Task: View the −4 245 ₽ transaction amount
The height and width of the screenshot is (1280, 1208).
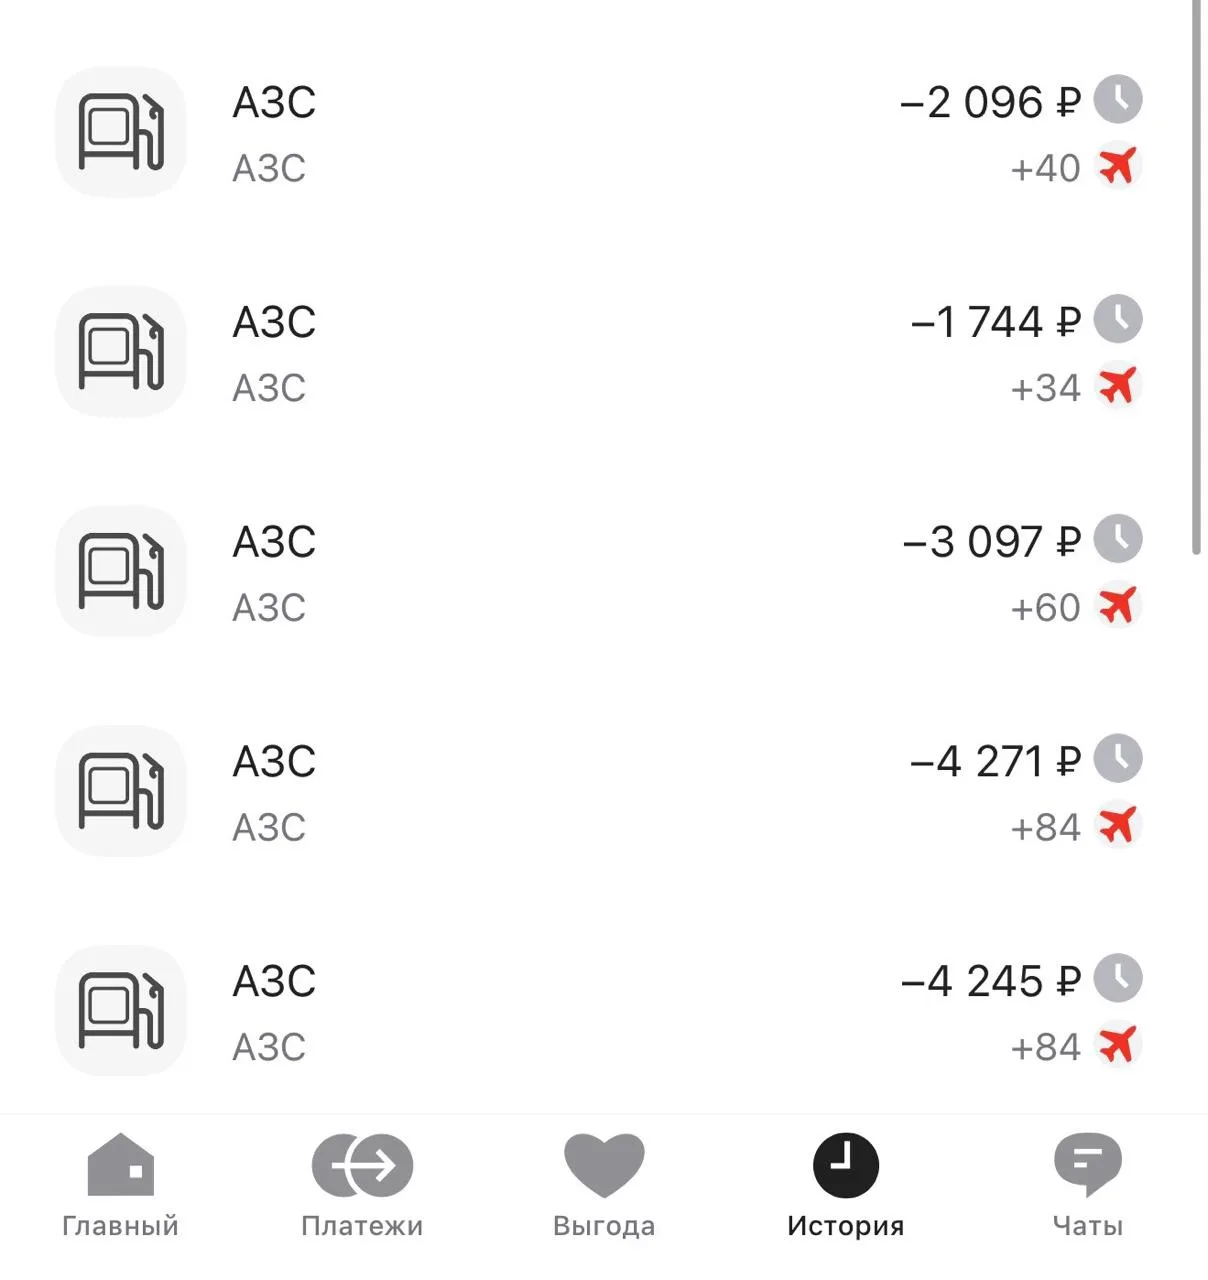Action: point(991,982)
